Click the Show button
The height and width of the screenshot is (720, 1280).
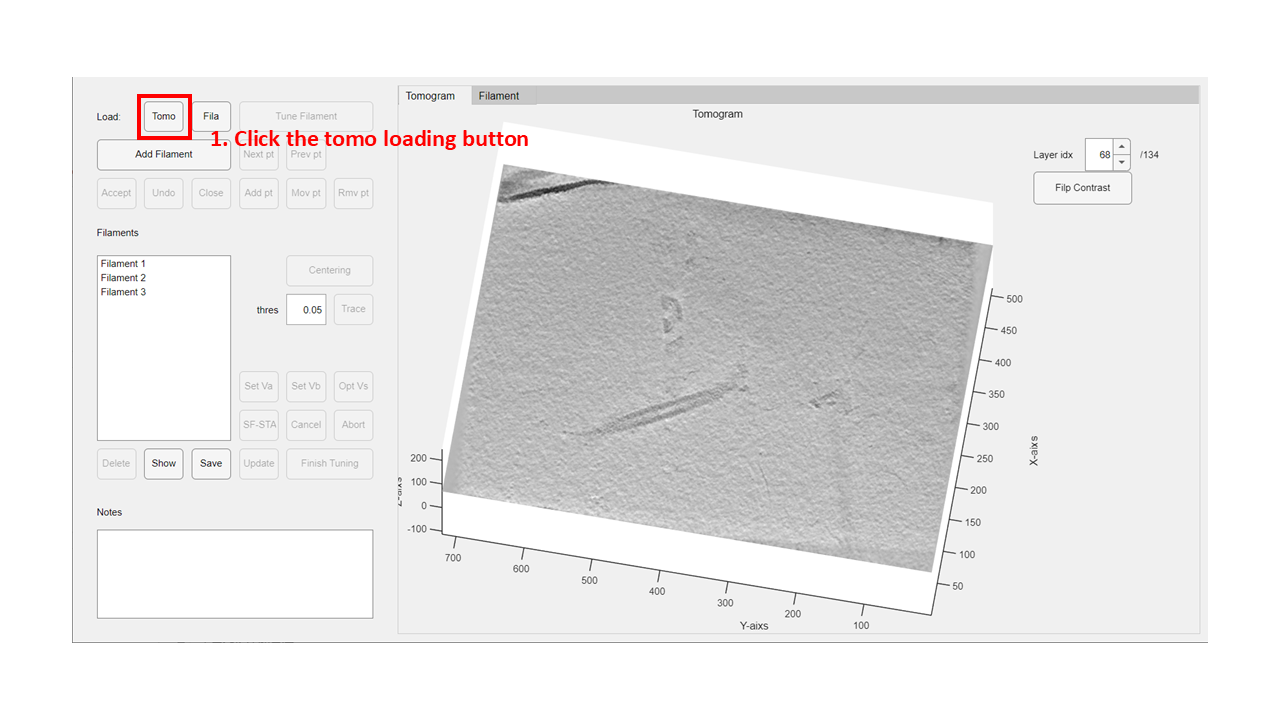click(164, 463)
